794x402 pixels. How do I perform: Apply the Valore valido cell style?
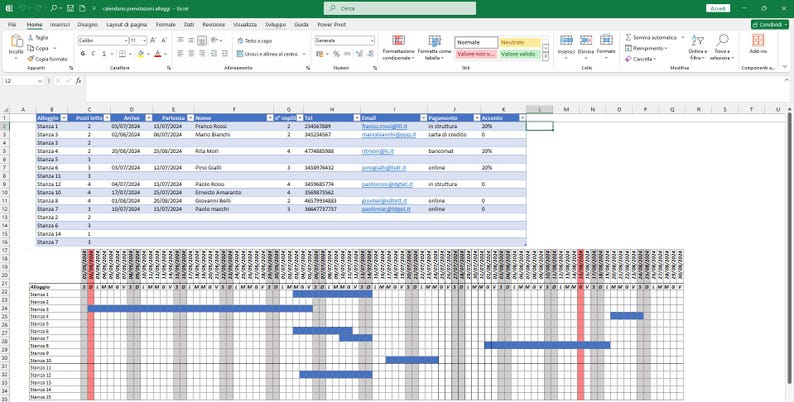point(520,54)
